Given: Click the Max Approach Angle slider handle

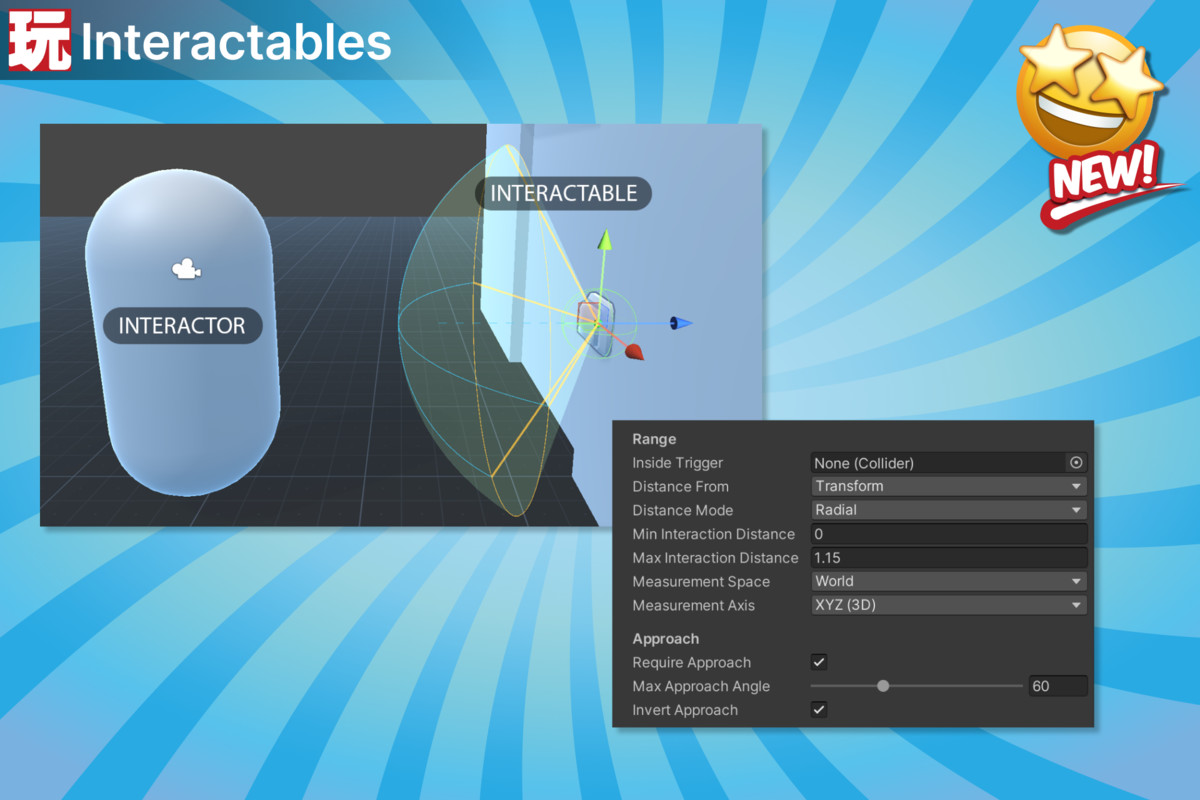Looking at the screenshot, I should click(x=883, y=686).
